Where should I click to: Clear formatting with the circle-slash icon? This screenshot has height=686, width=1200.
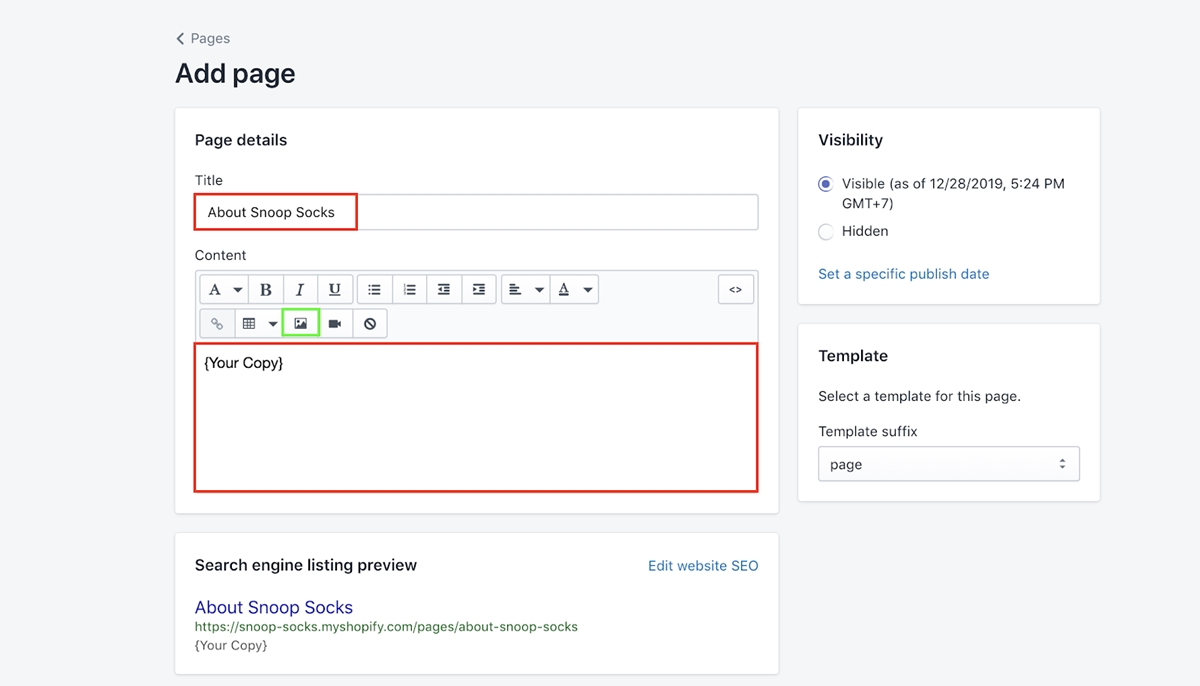pyautogui.click(x=370, y=324)
